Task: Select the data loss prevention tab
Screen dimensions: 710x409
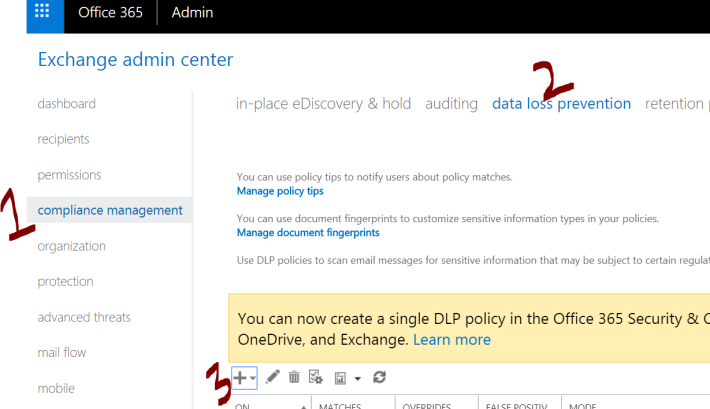Action: coord(561,104)
